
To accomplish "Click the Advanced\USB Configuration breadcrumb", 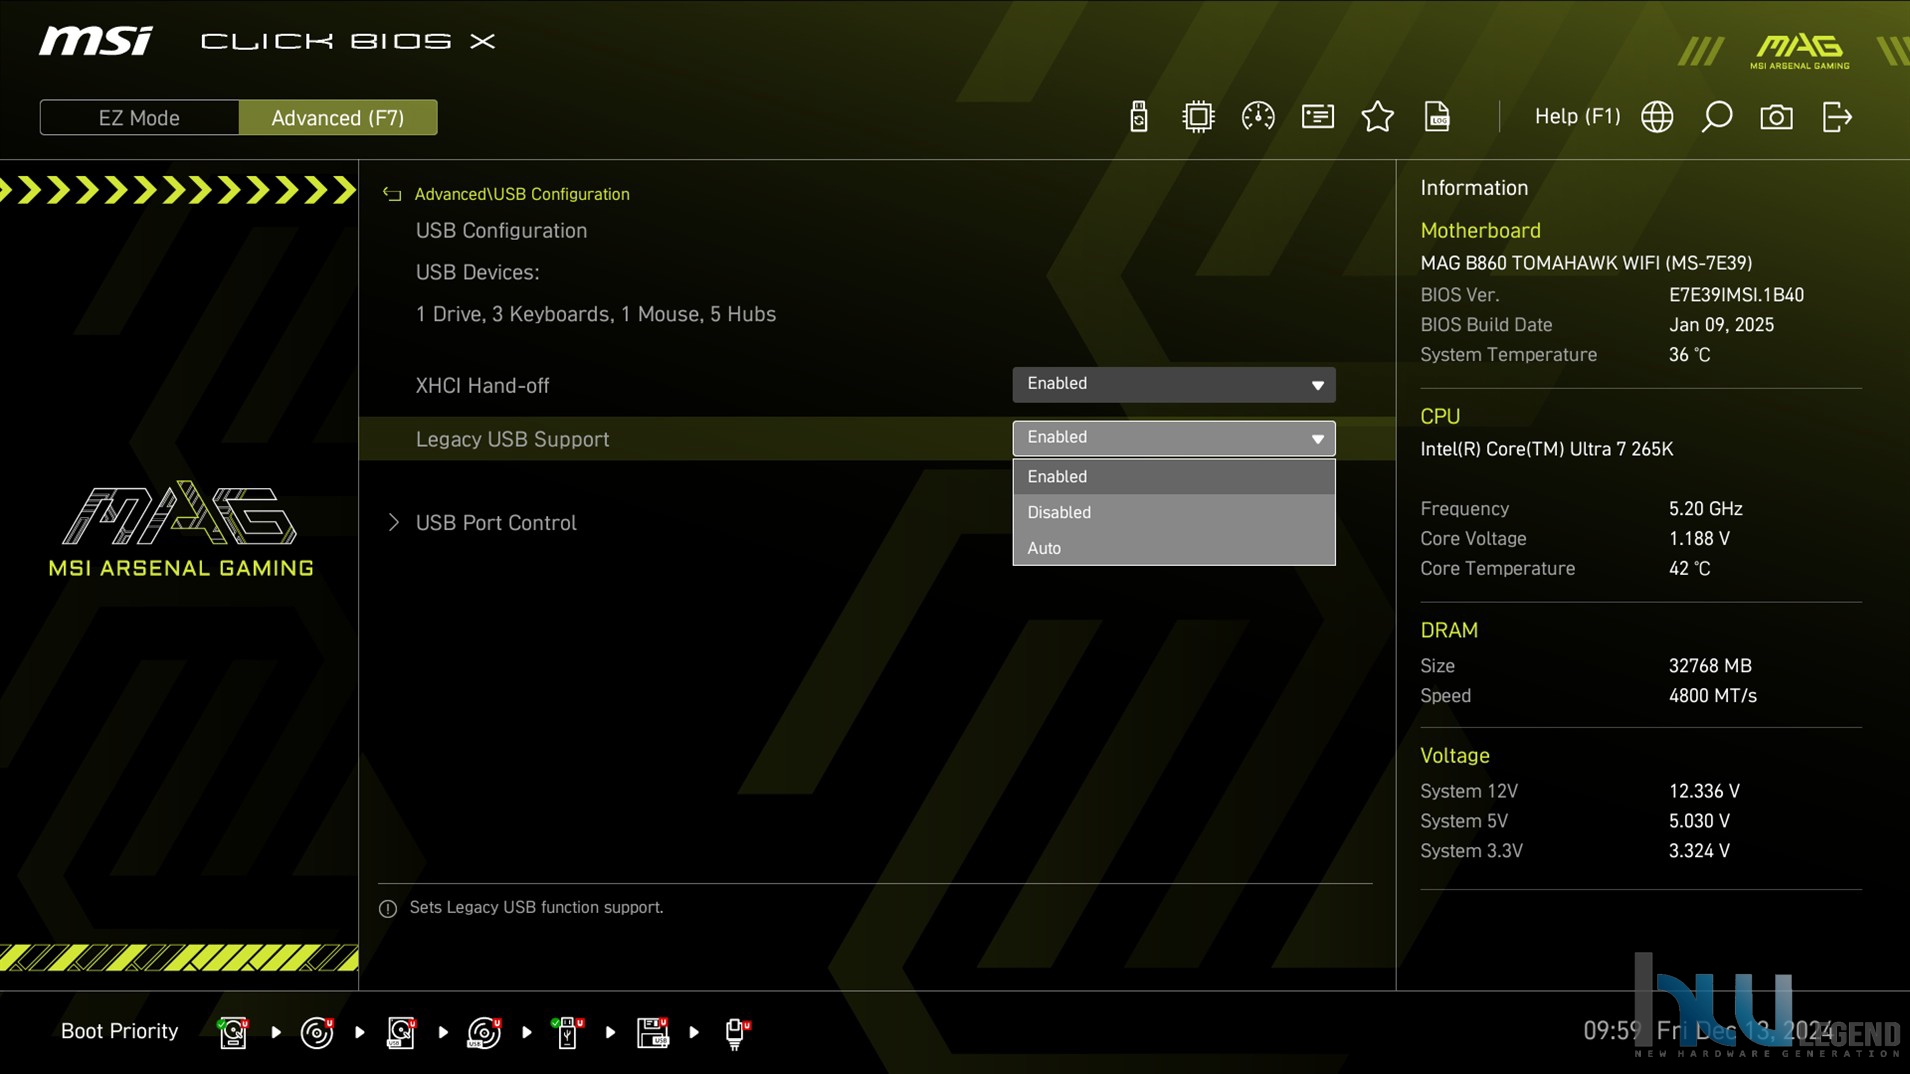I will [522, 194].
